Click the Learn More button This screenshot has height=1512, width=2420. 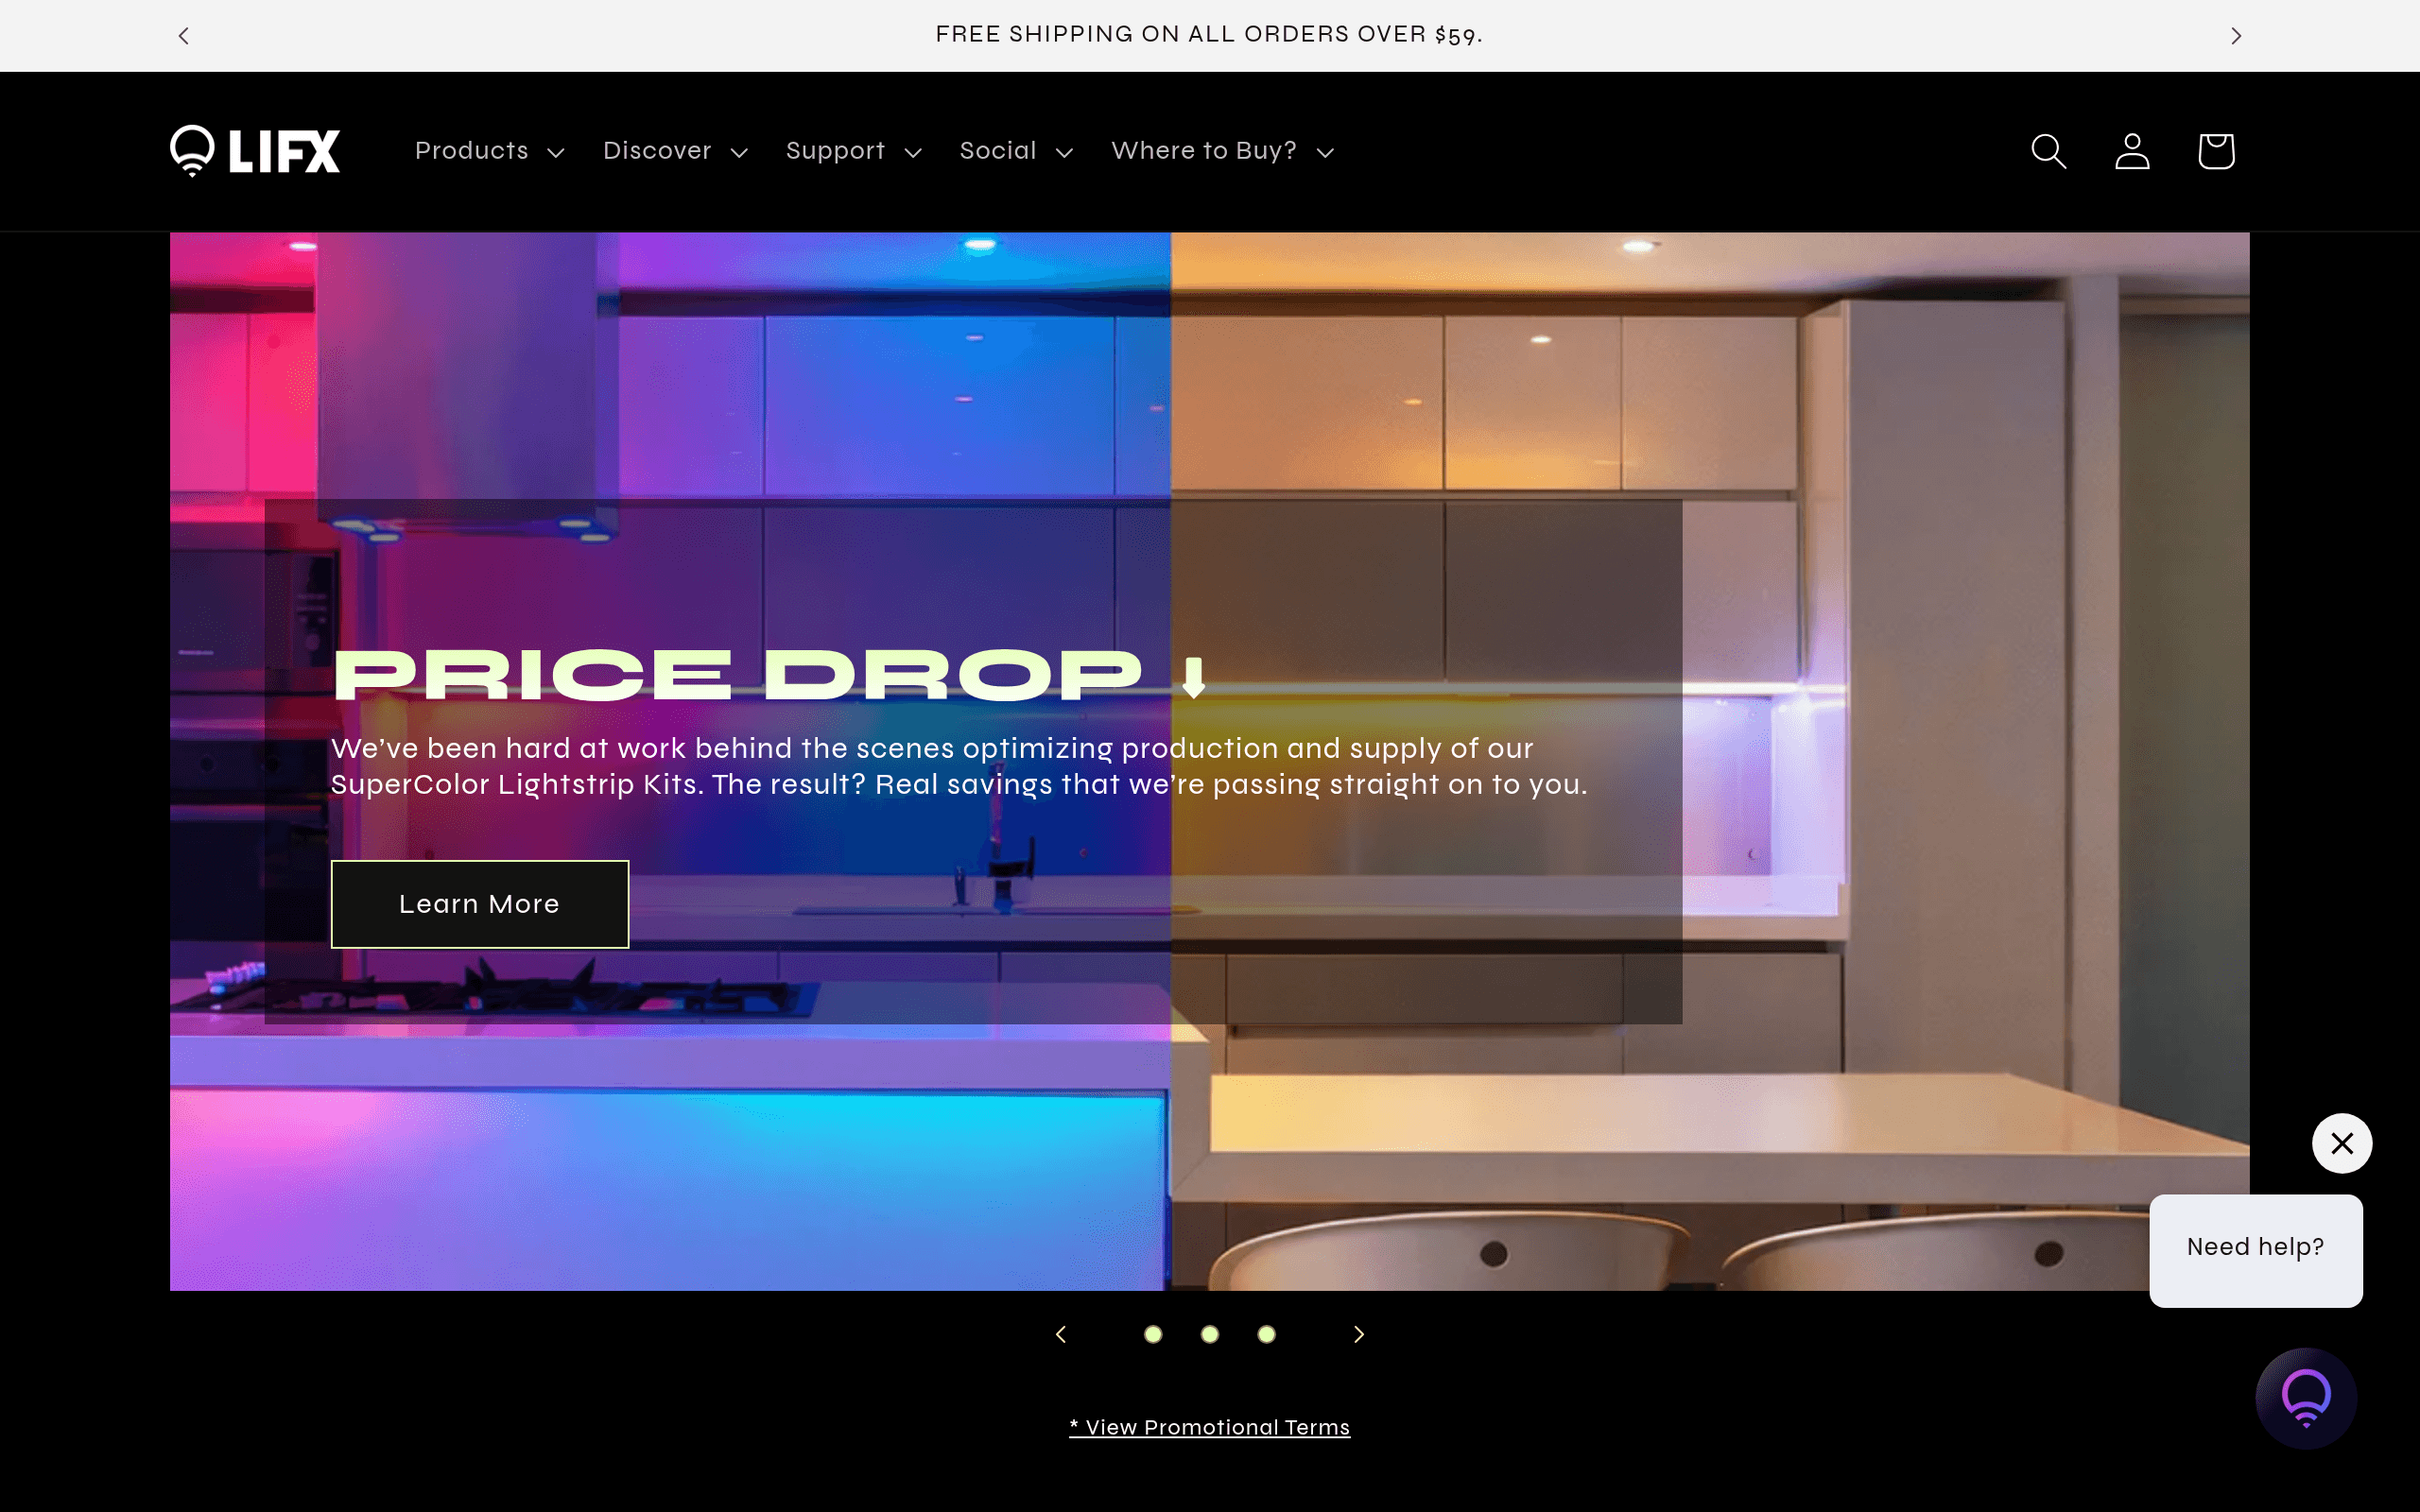tap(480, 904)
